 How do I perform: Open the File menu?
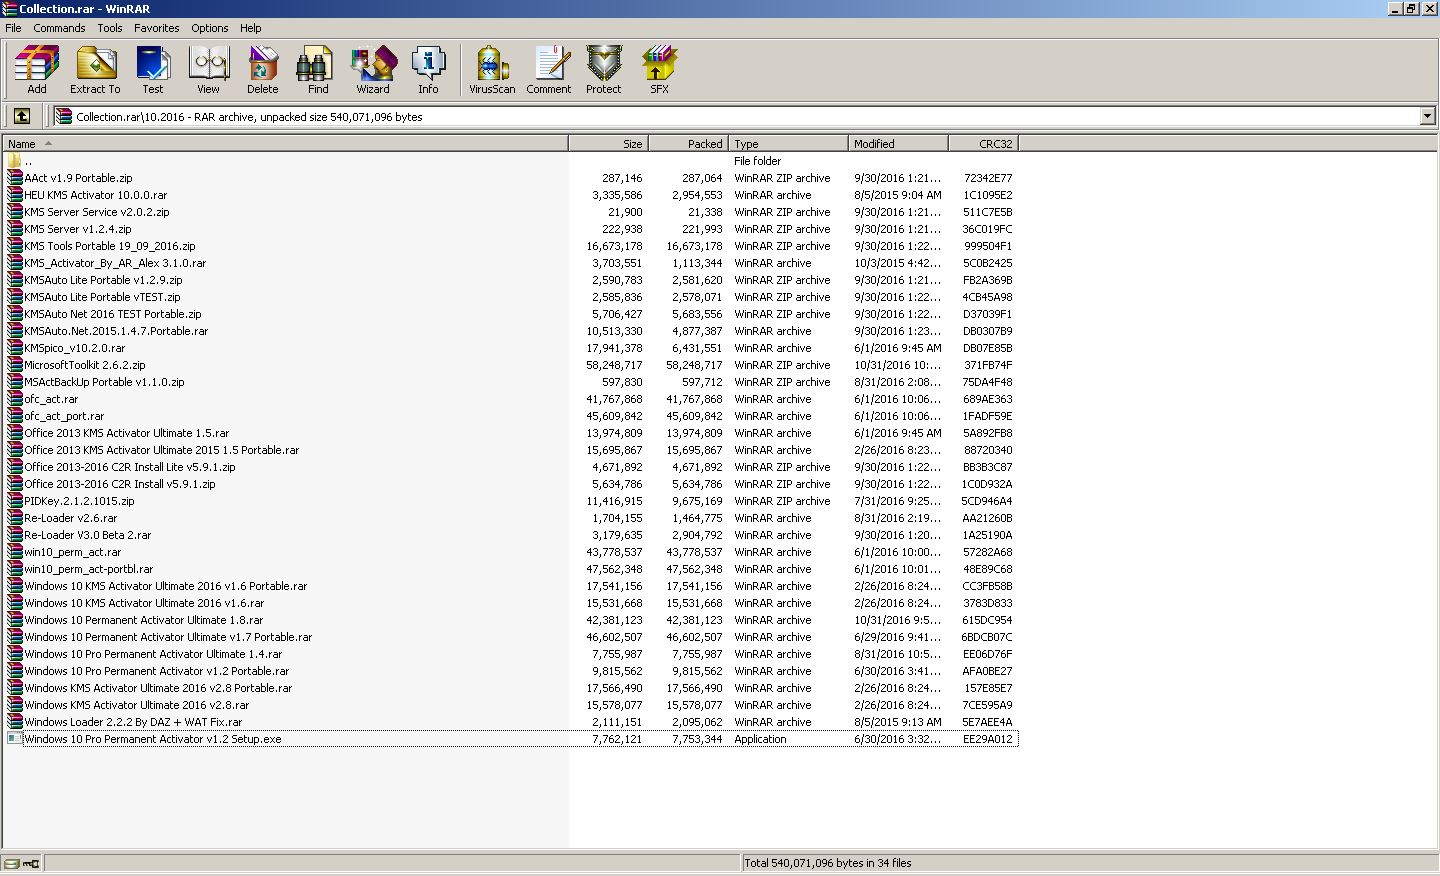click(x=14, y=28)
